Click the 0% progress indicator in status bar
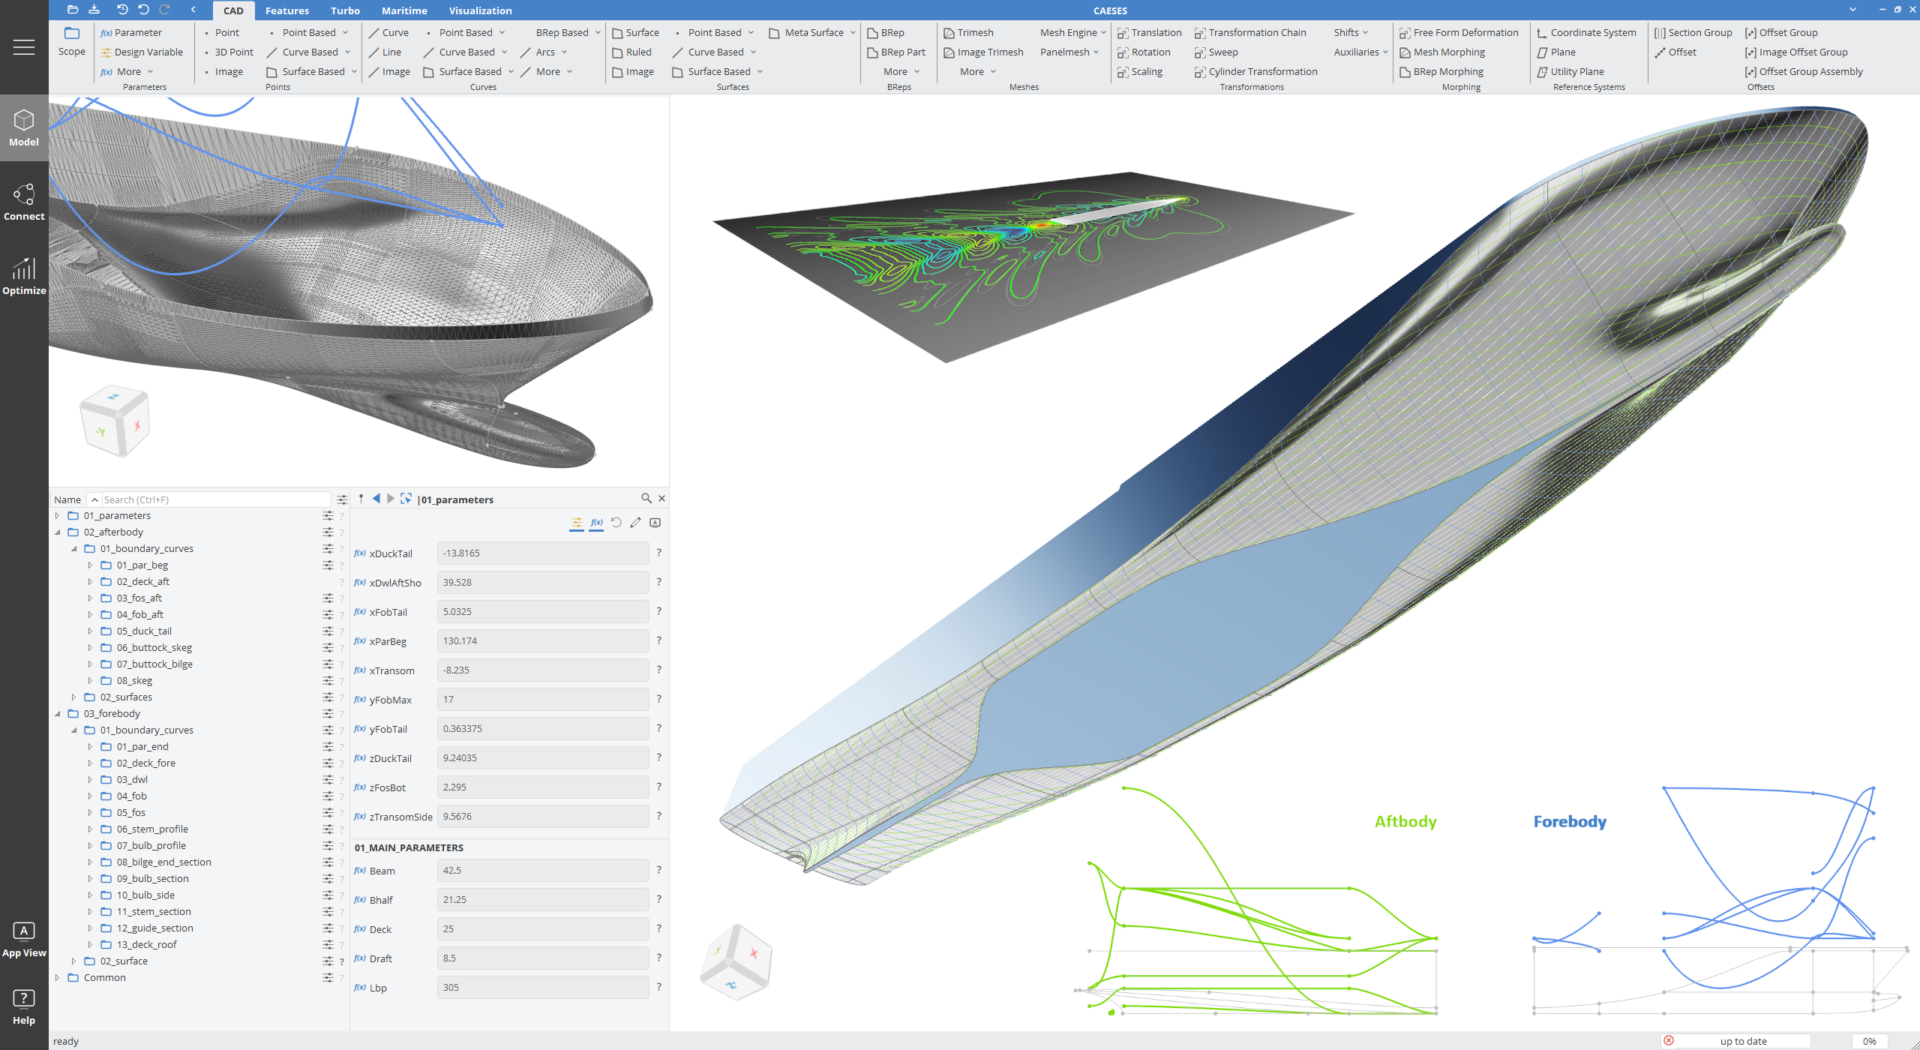 [1869, 1040]
